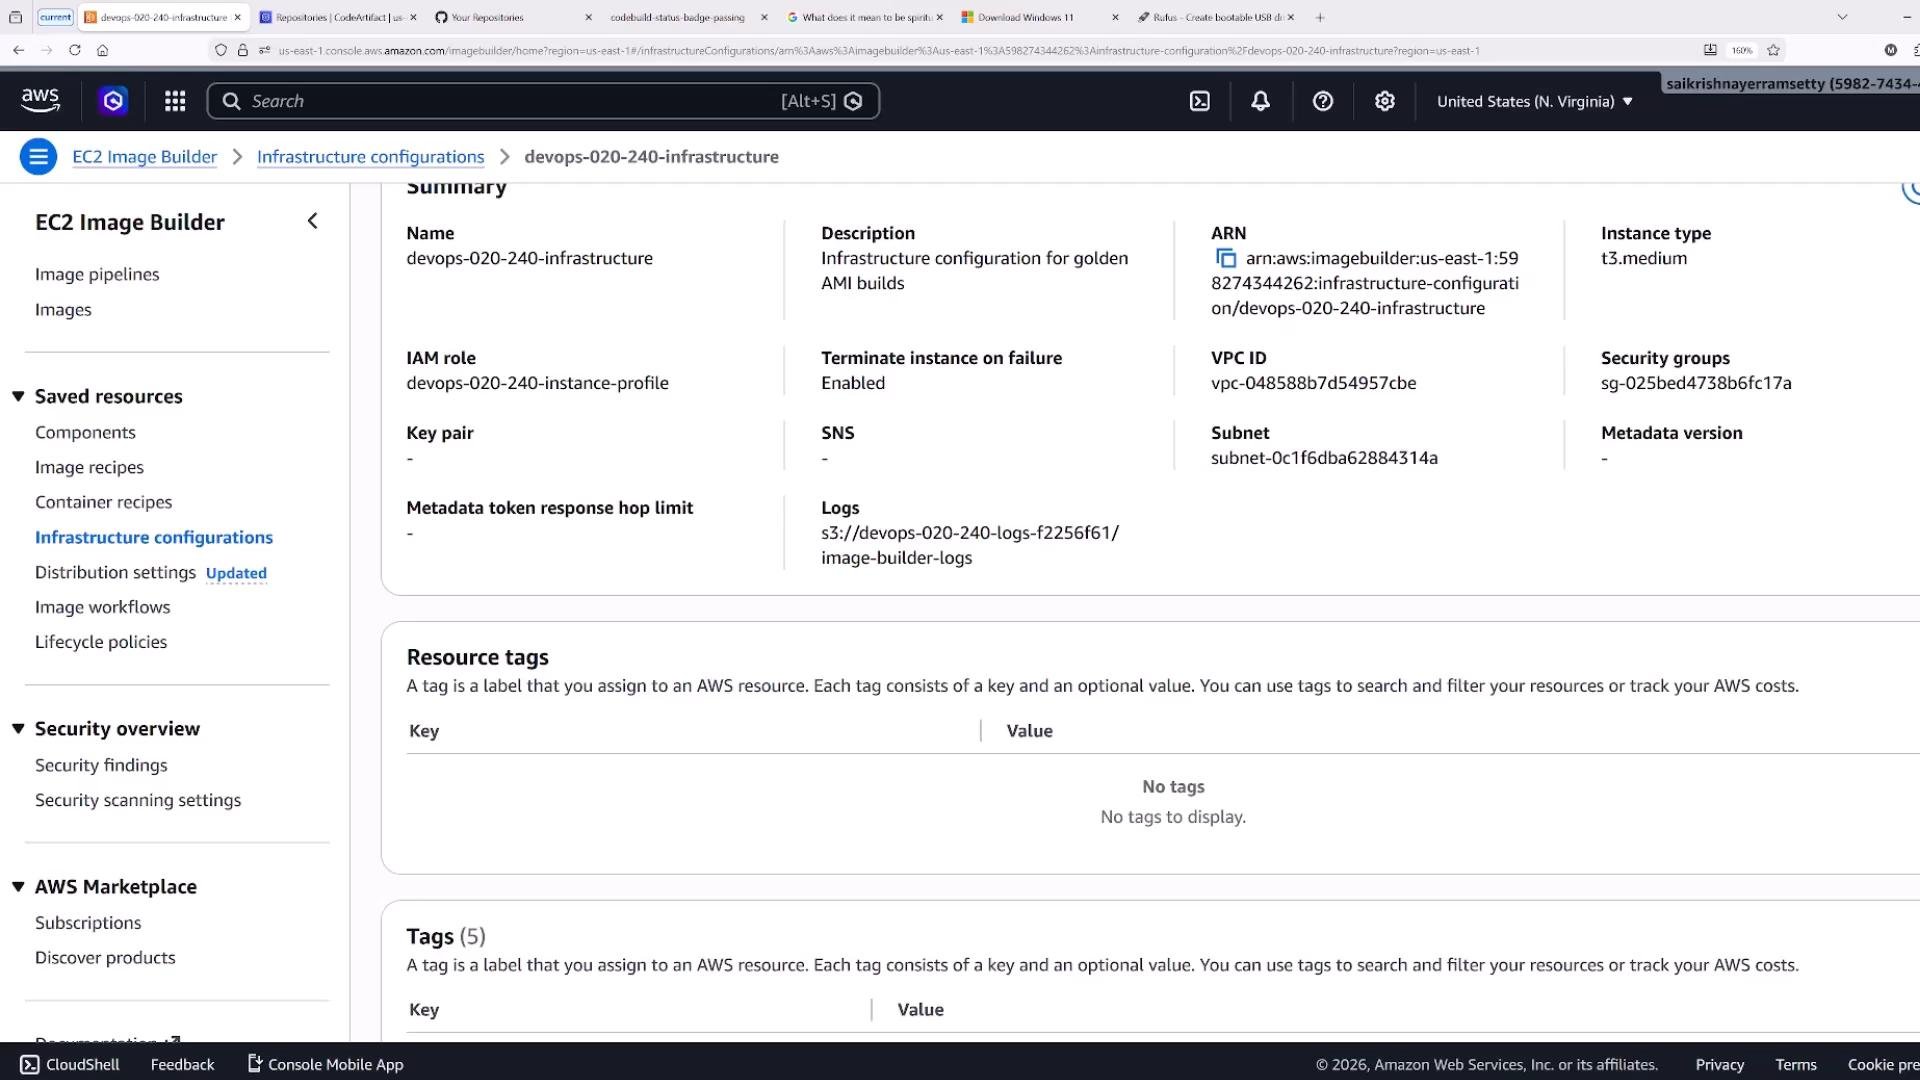Open the AWS home logo
1920x1080 pixels.
click(x=40, y=100)
